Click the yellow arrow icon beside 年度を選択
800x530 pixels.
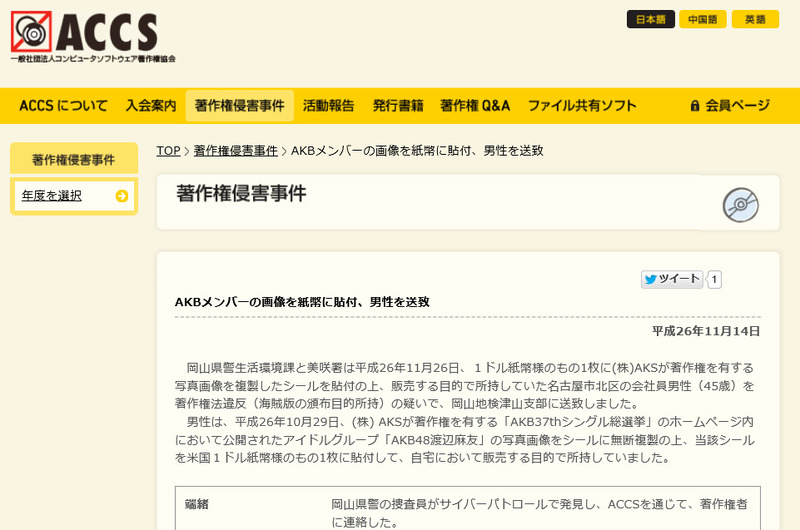(122, 196)
